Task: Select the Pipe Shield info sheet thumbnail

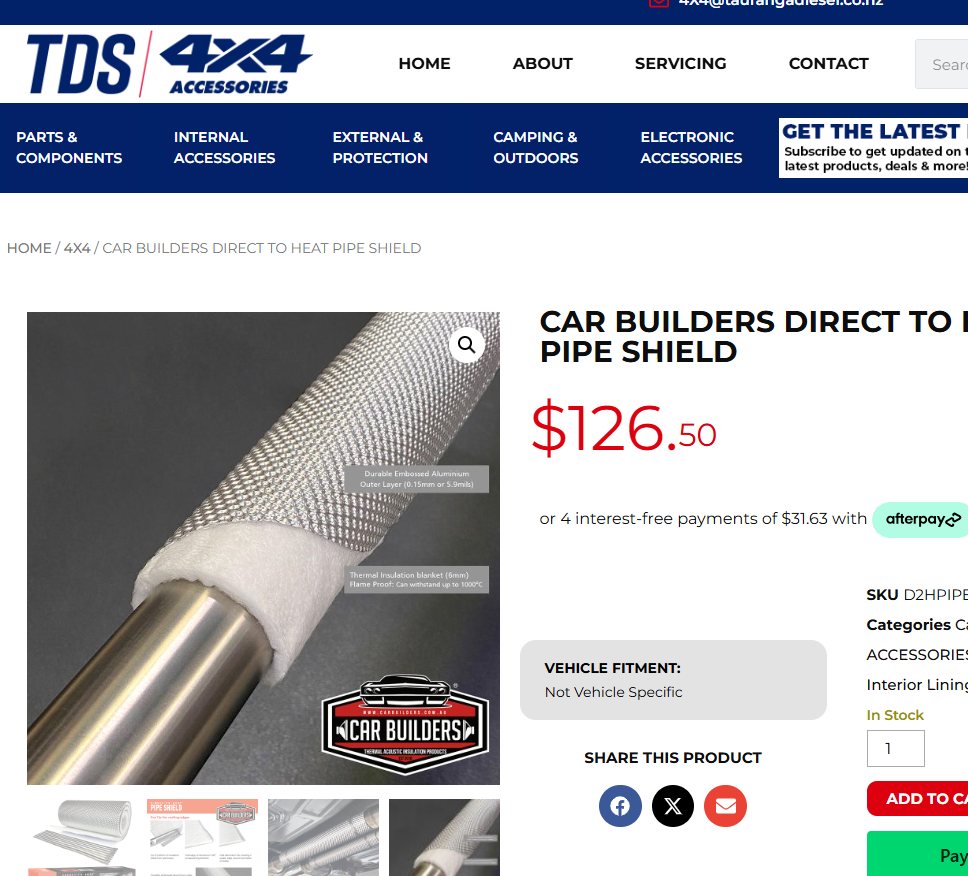Action: point(202,837)
